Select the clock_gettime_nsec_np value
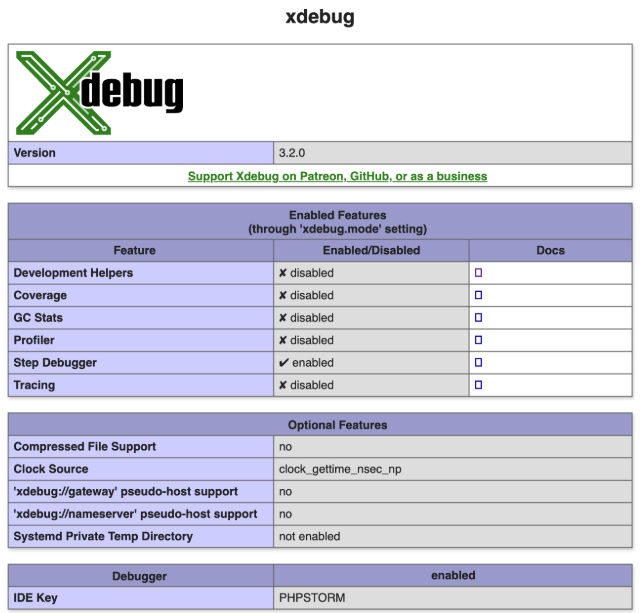 (340, 469)
